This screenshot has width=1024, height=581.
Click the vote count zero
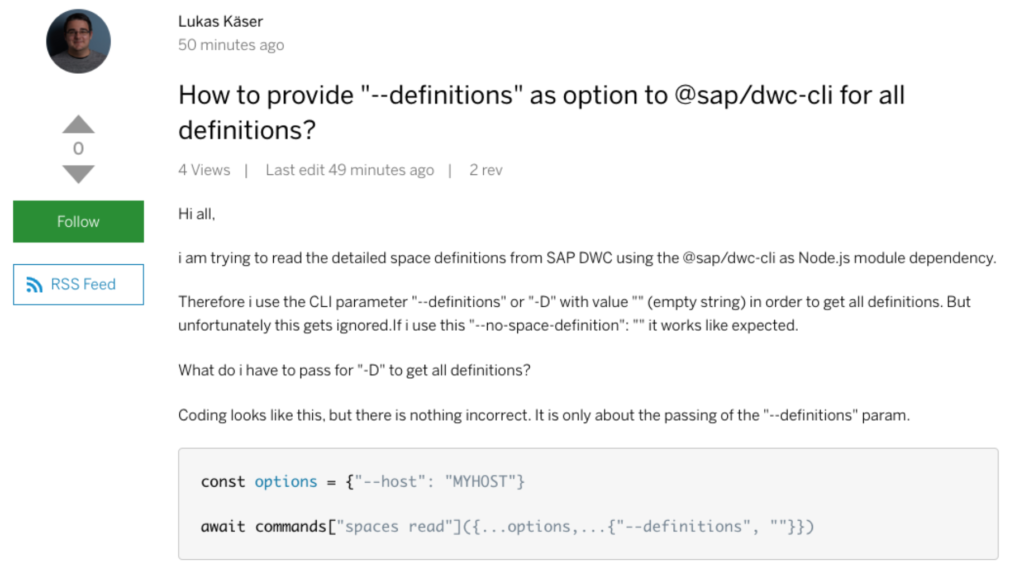(78, 149)
